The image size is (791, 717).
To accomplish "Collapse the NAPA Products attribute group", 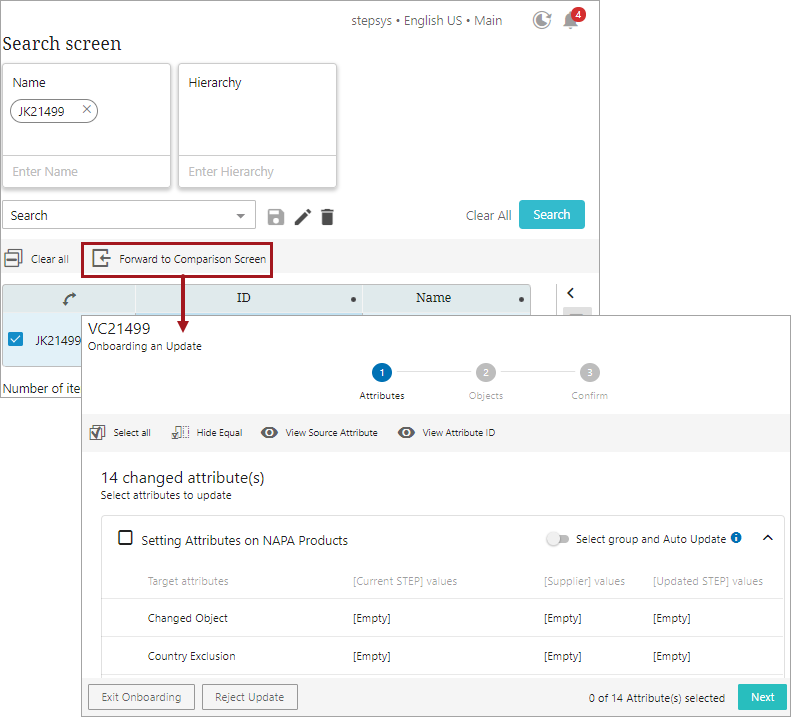I will (768, 538).
